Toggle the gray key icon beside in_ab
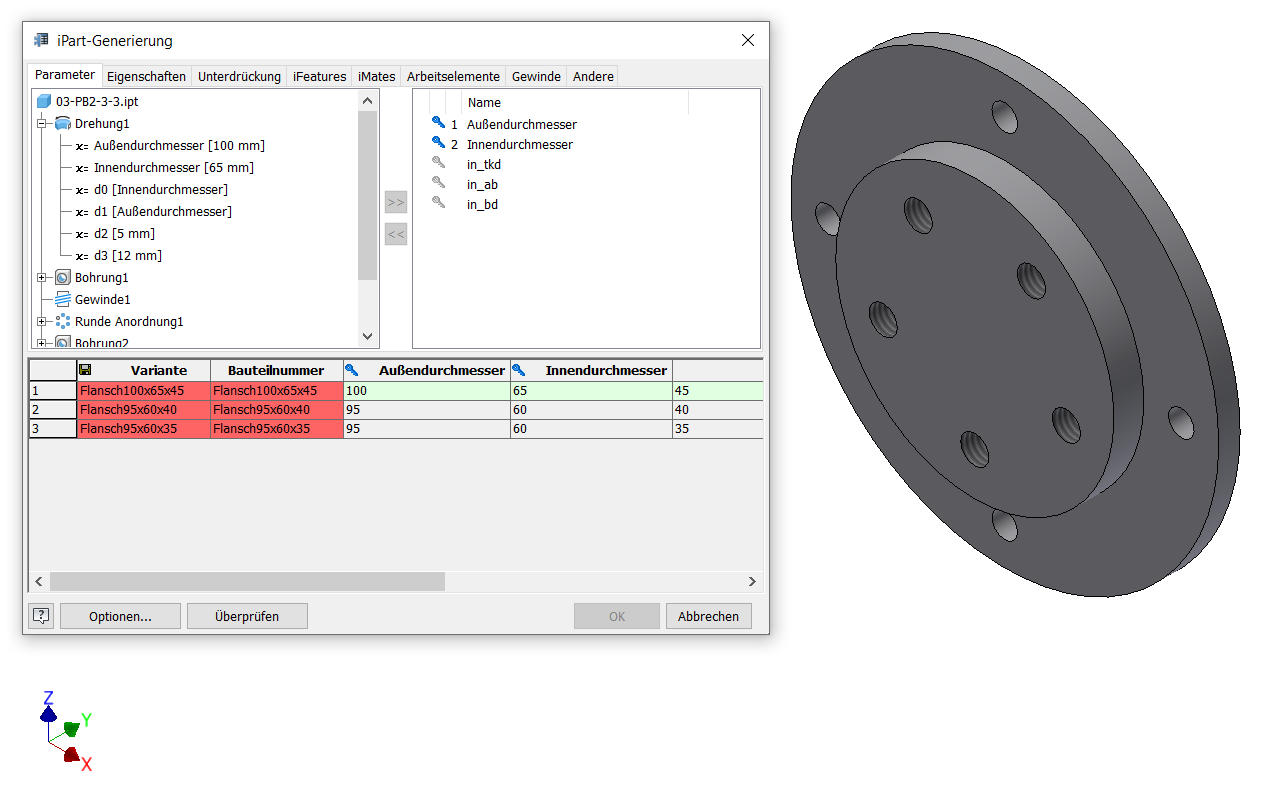The width and height of the screenshot is (1263, 786). point(438,182)
